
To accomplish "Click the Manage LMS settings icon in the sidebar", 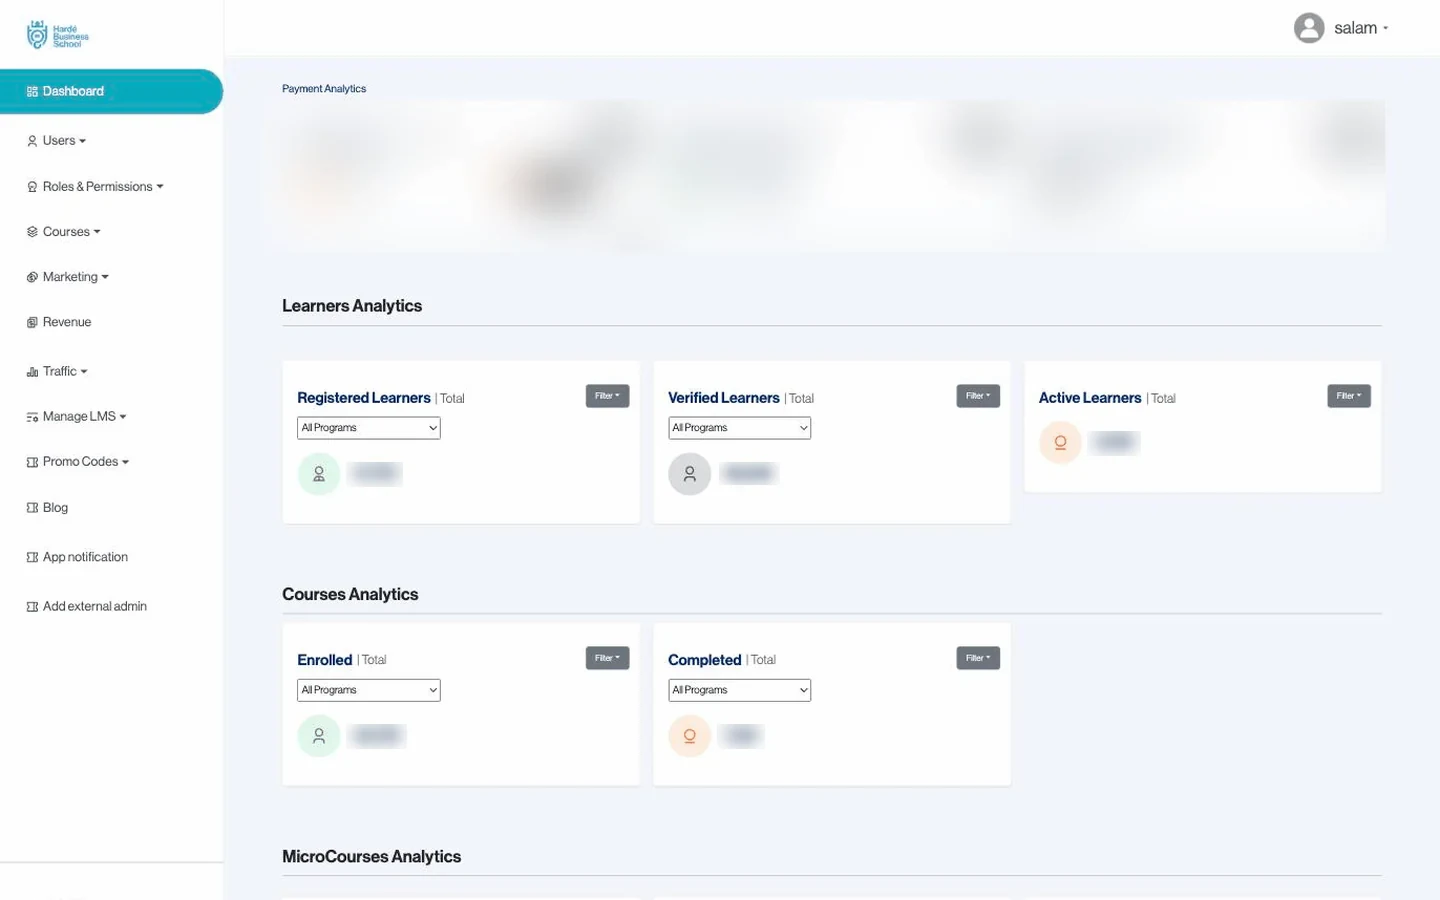I will click(32, 417).
